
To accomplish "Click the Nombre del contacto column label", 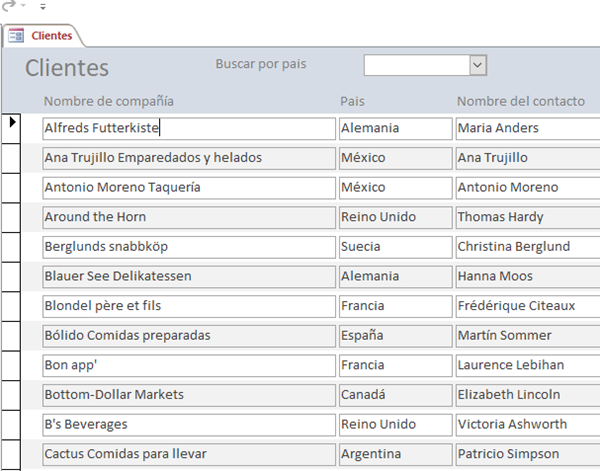I will (520, 101).
